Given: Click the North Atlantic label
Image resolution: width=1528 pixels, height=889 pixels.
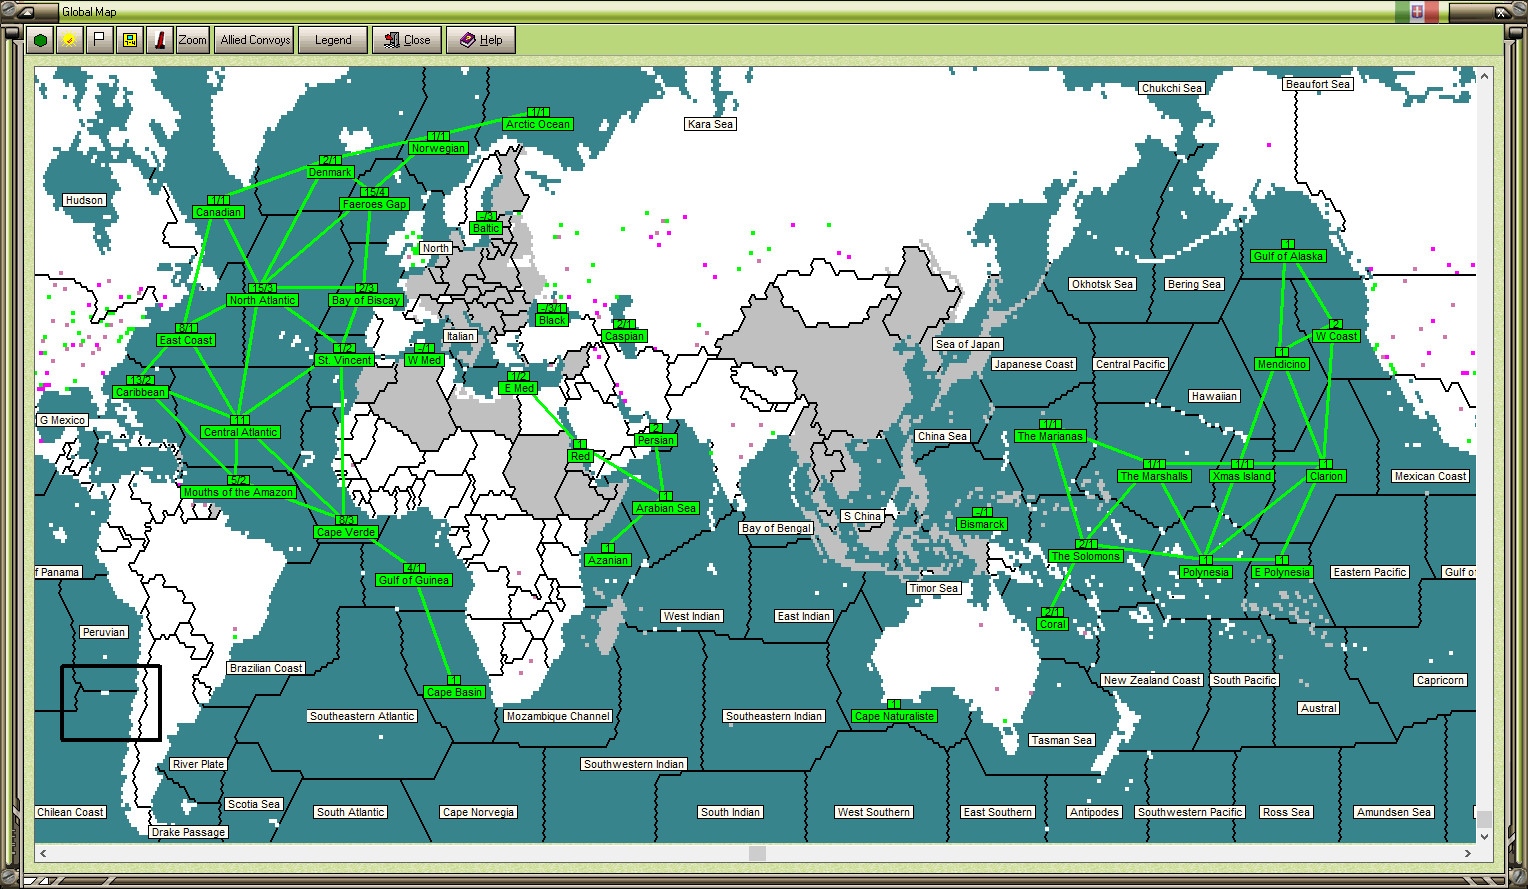Looking at the screenshot, I should [262, 300].
